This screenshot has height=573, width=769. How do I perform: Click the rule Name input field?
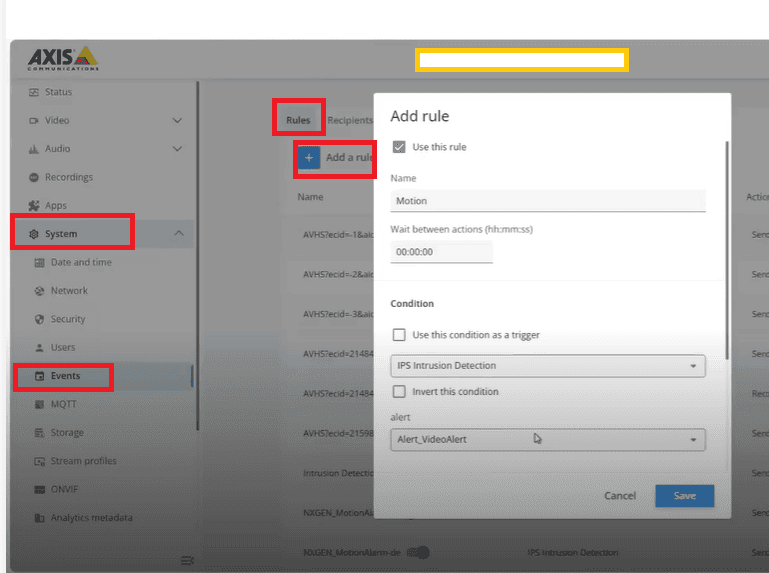point(548,201)
